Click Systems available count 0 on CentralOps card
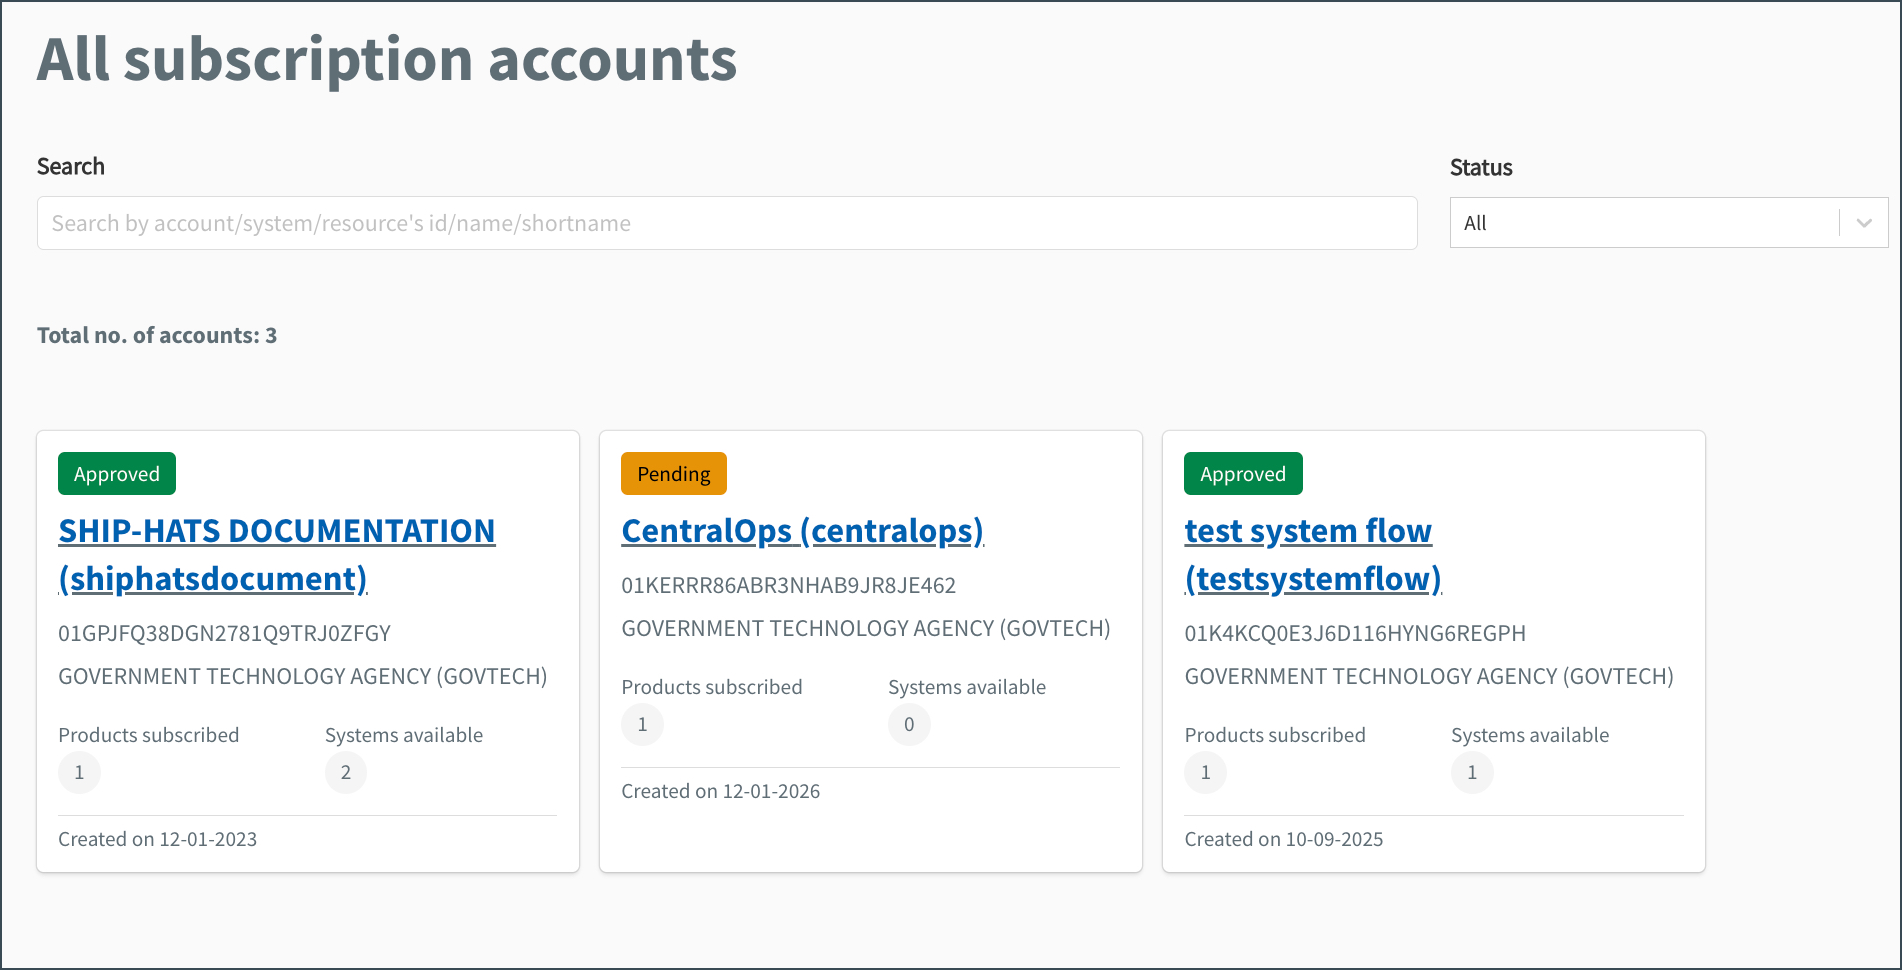This screenshot has width=1902, height=970. coord(909,724)
